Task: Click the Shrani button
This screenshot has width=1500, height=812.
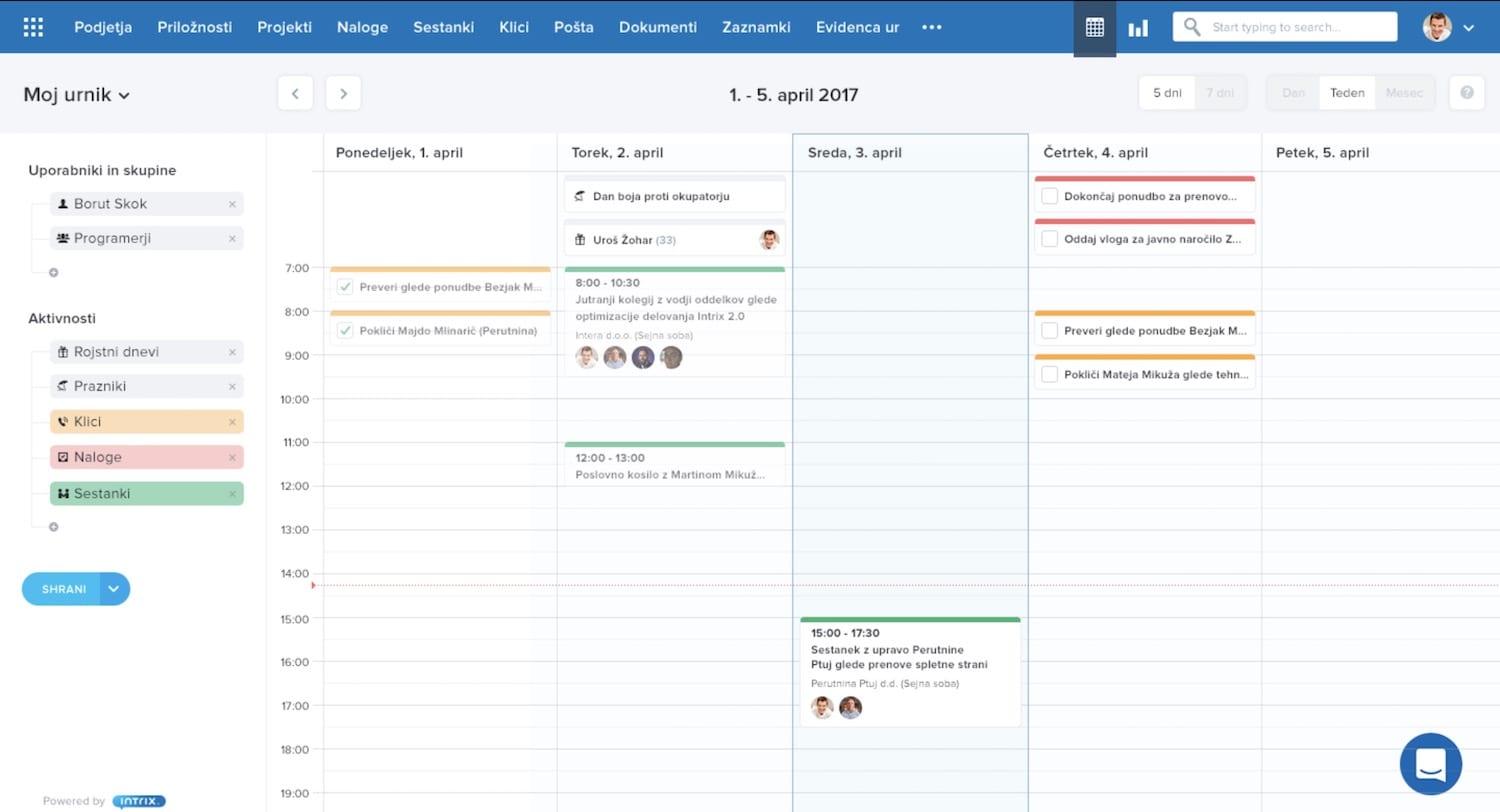Action: (62, 589)
